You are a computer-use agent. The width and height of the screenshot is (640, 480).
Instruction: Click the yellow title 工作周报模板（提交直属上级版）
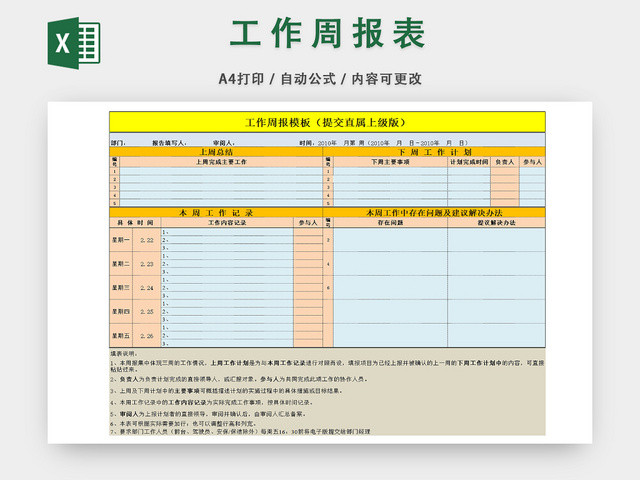click(x=327, y=122)
